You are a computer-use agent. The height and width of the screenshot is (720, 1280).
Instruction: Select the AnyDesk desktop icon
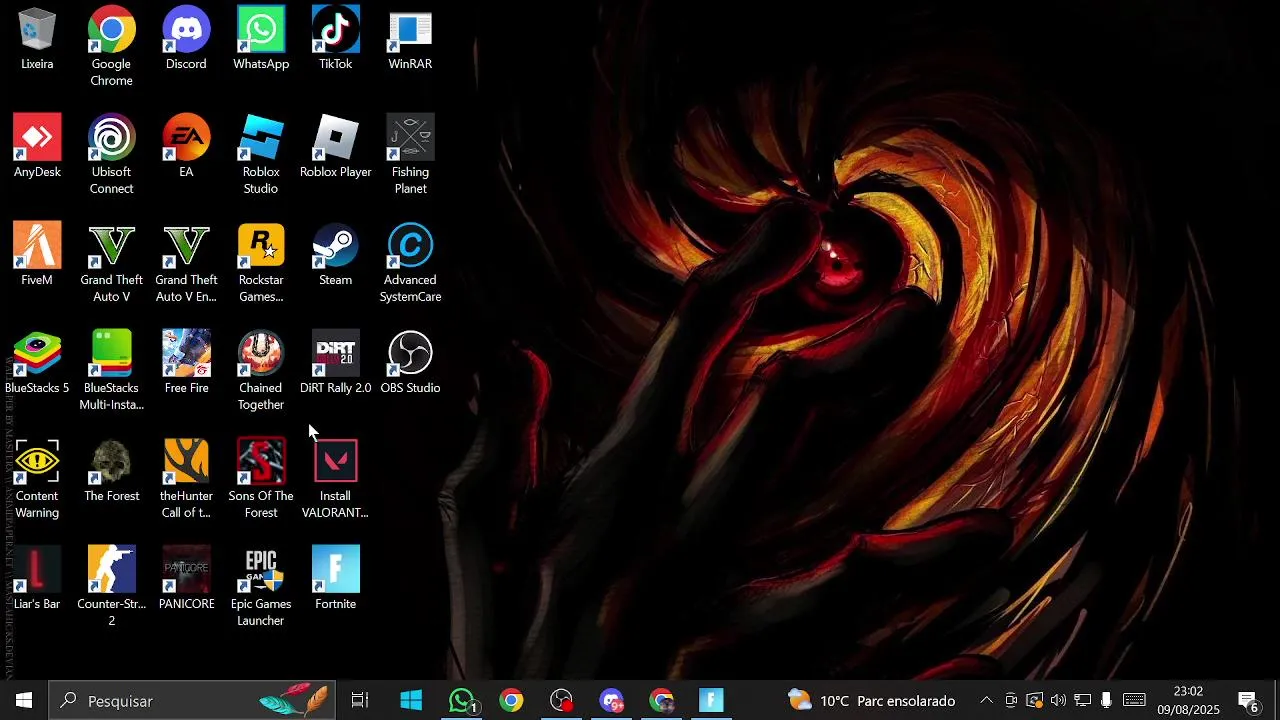(x=37, y=147)
